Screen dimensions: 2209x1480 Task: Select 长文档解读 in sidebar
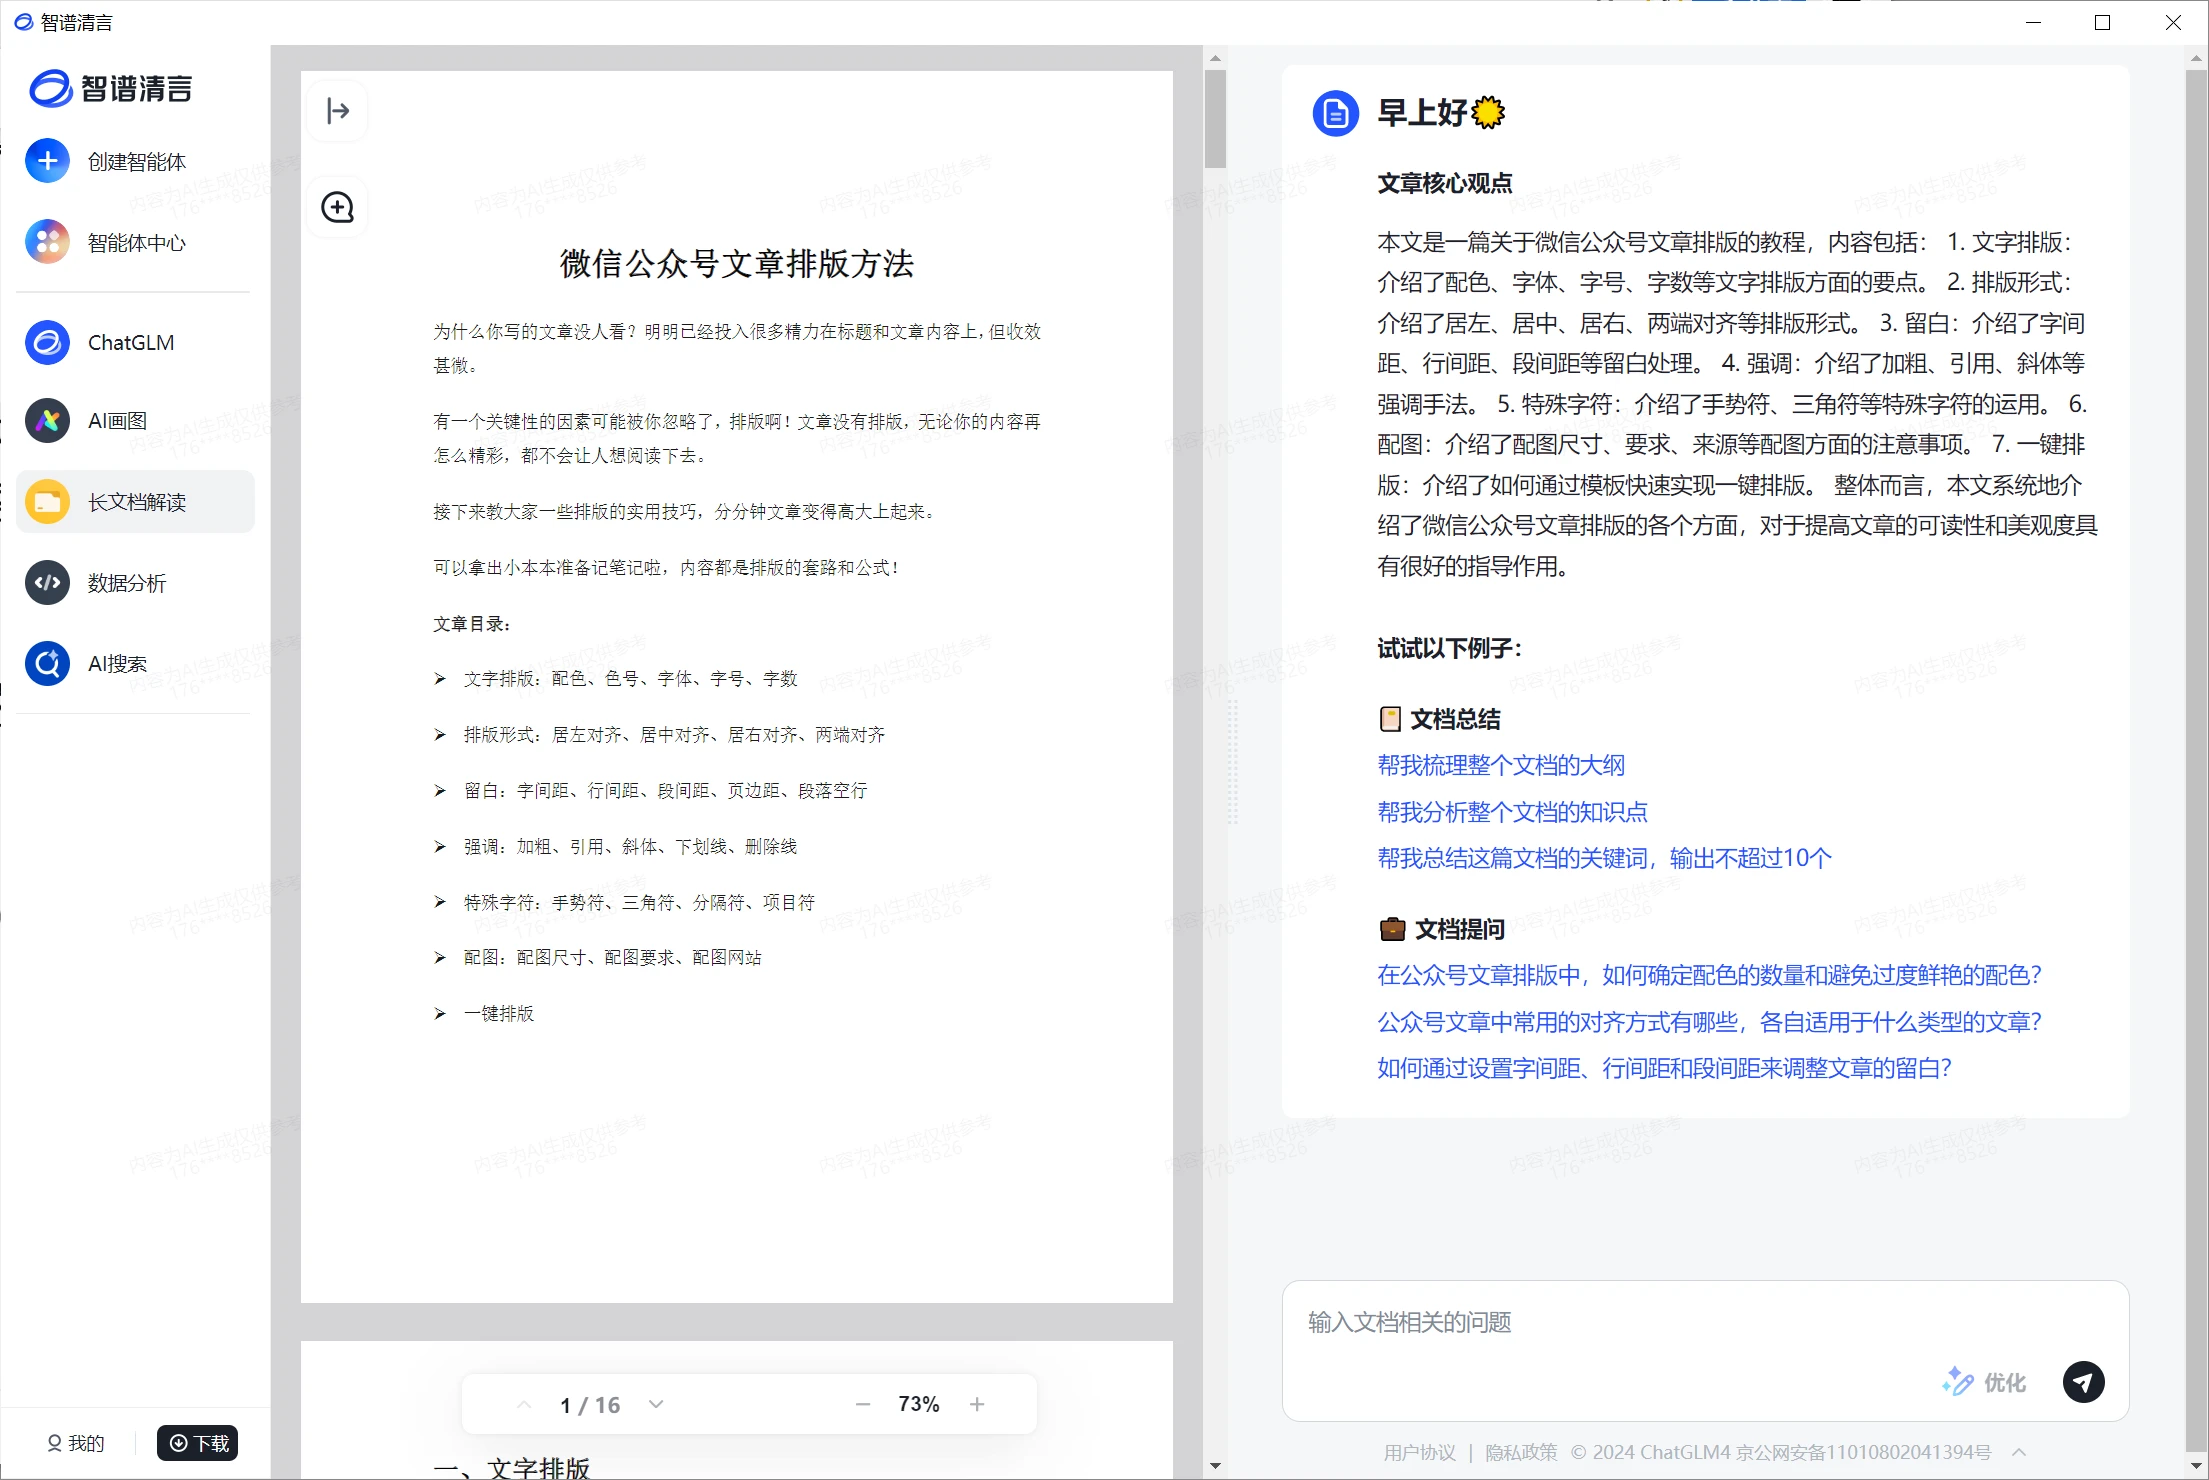pos(135,501)
